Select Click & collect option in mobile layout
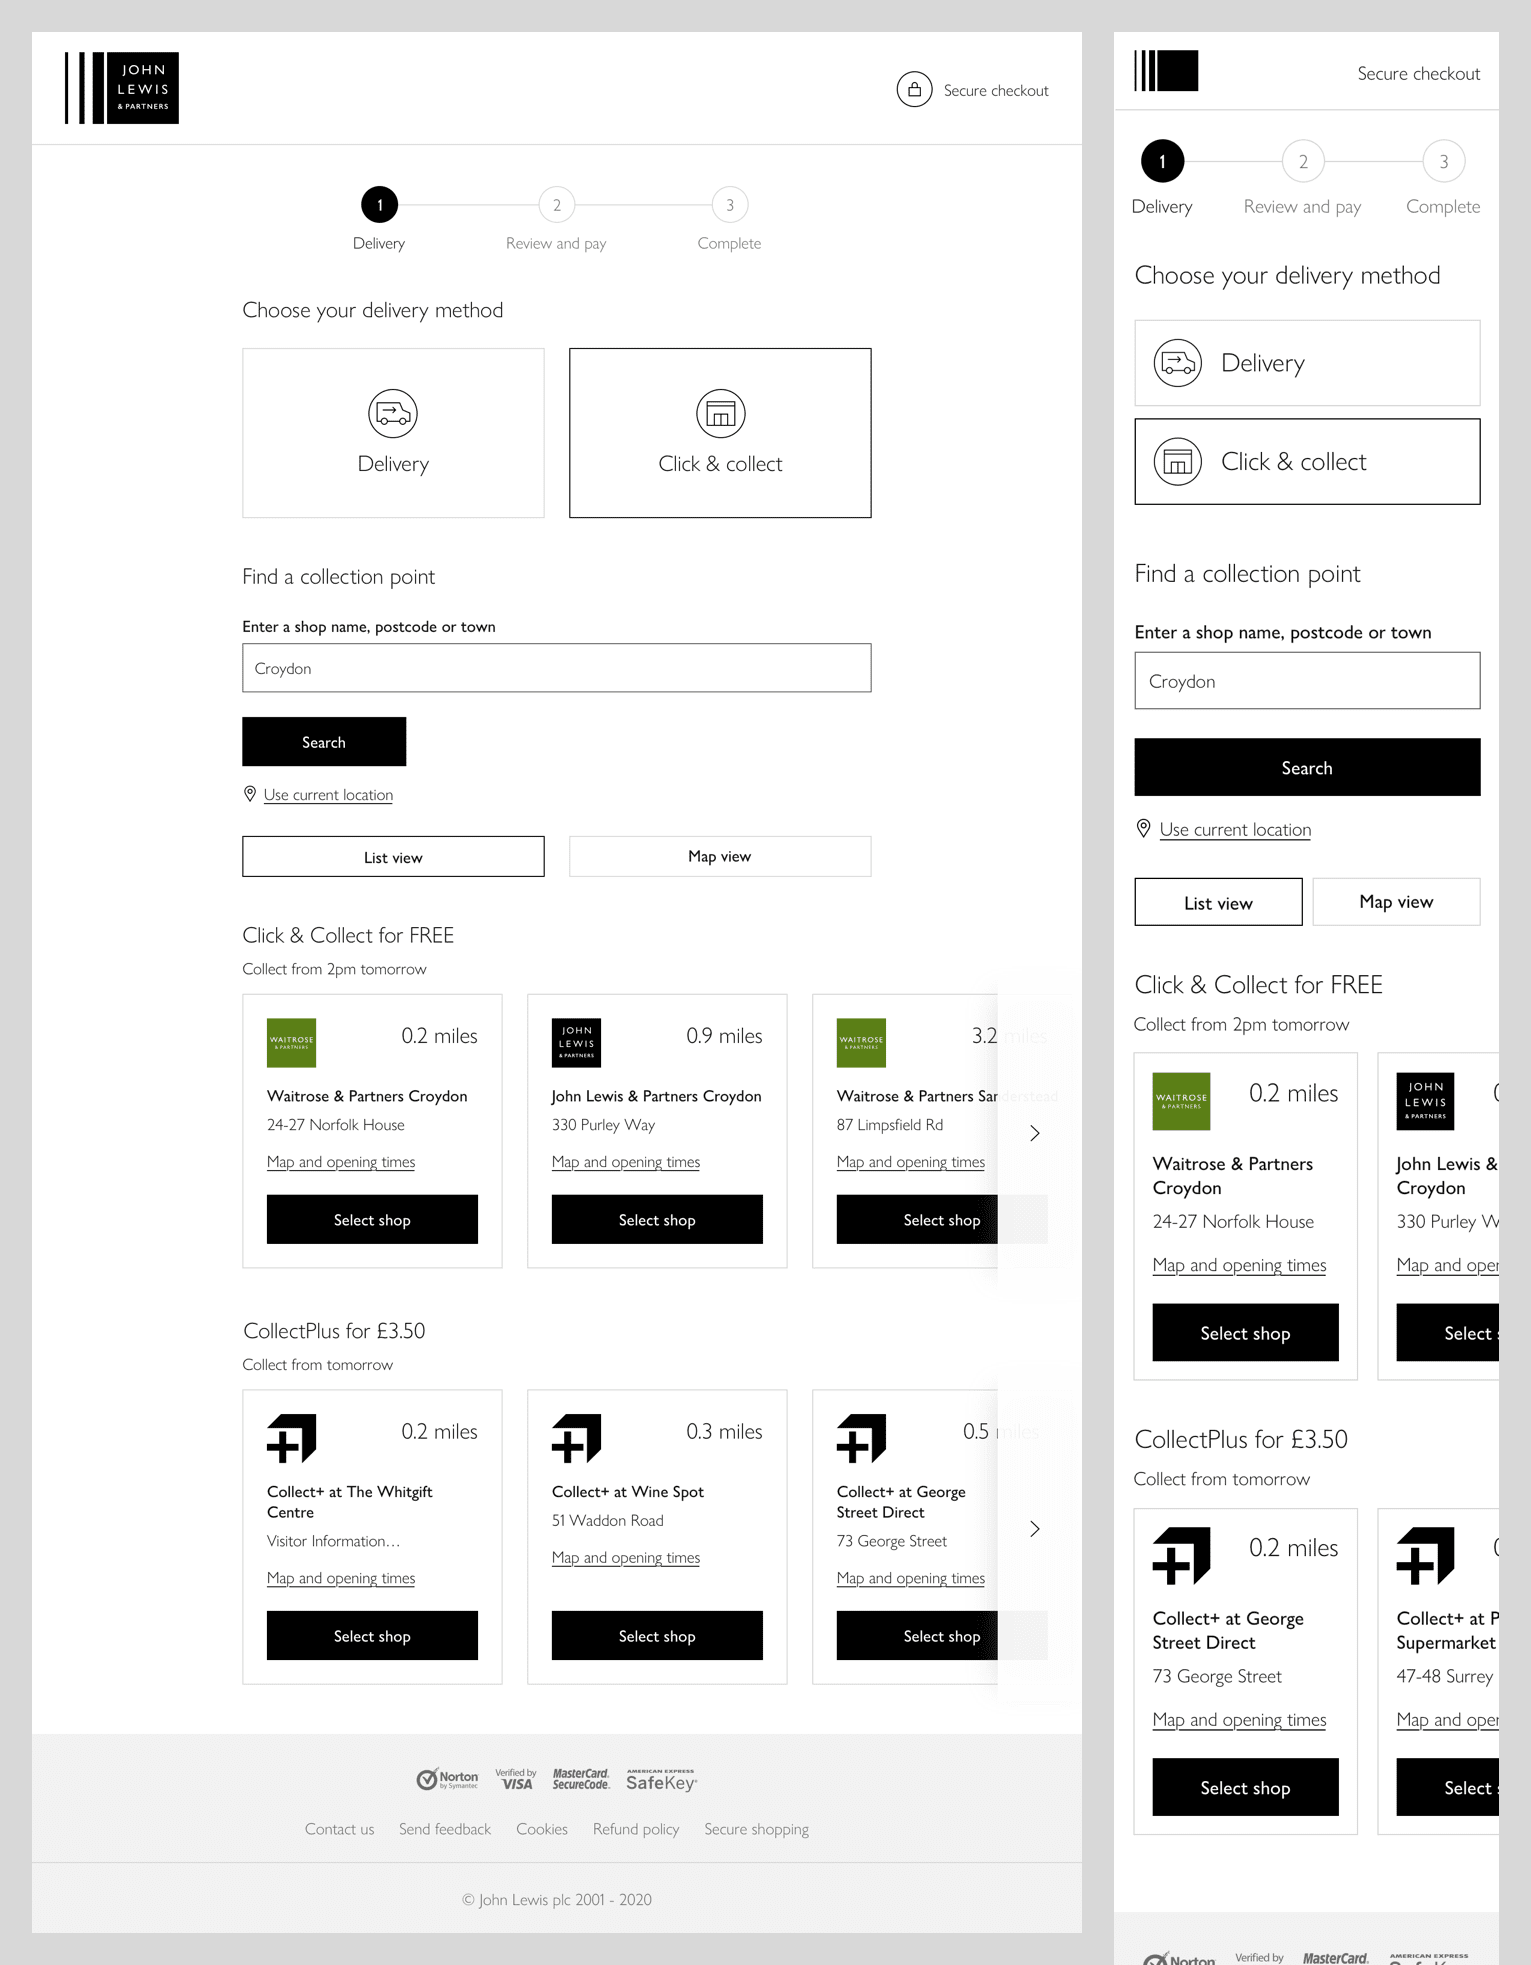Screen dimensions: 1531x1965 (1306, 461)
